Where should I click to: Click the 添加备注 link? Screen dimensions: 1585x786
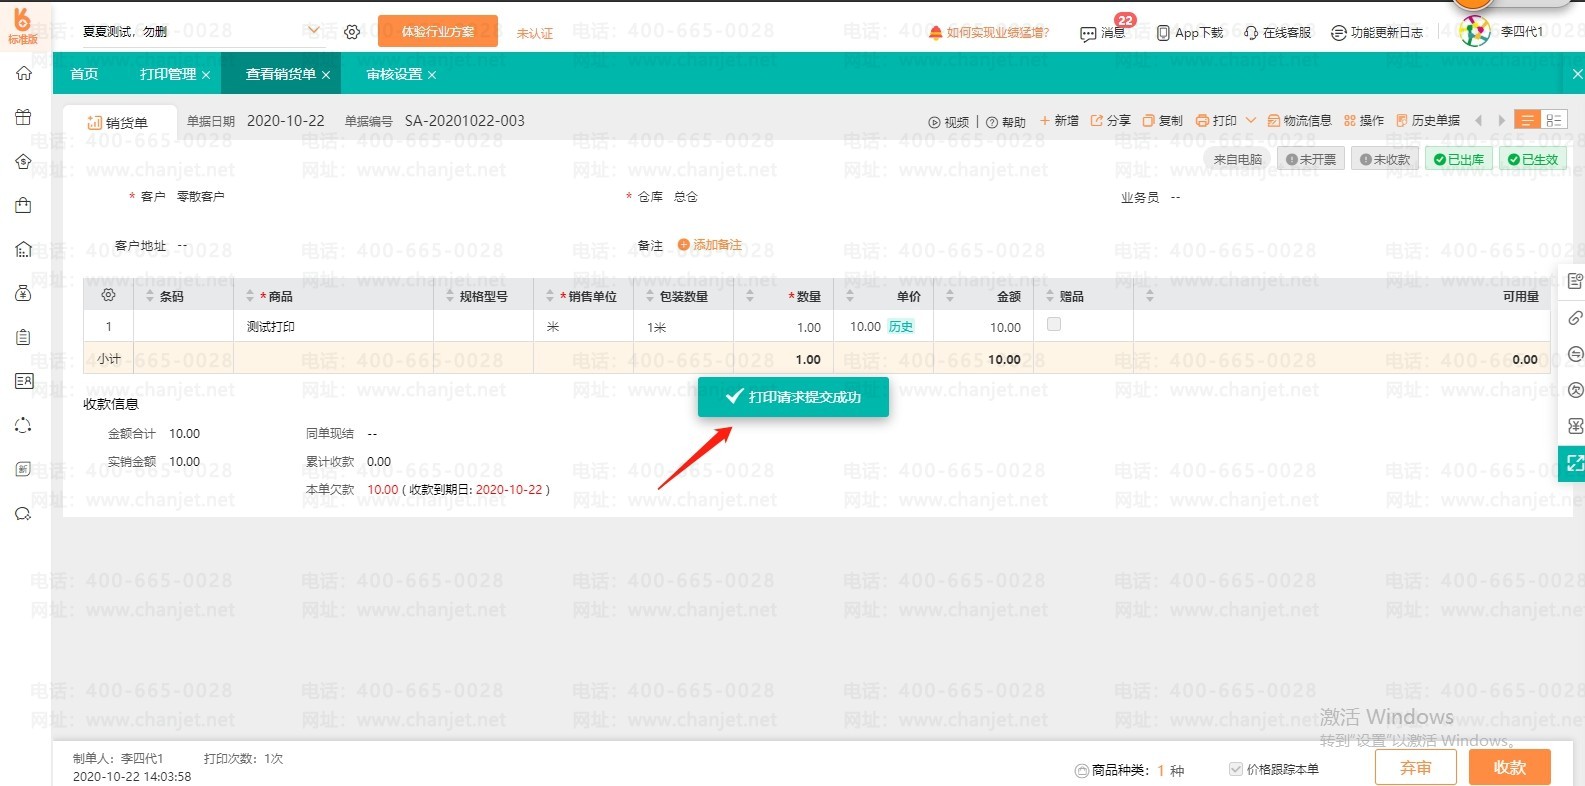[710, 245]
